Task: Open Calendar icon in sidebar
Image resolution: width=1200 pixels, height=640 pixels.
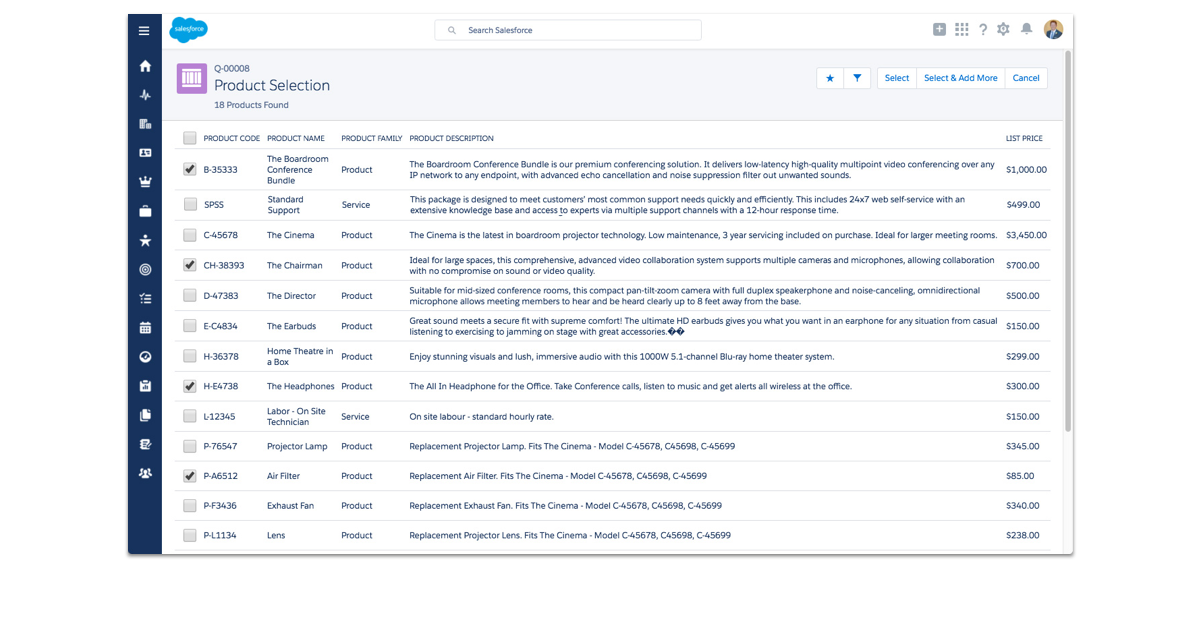Action: [x=145, y=327]
